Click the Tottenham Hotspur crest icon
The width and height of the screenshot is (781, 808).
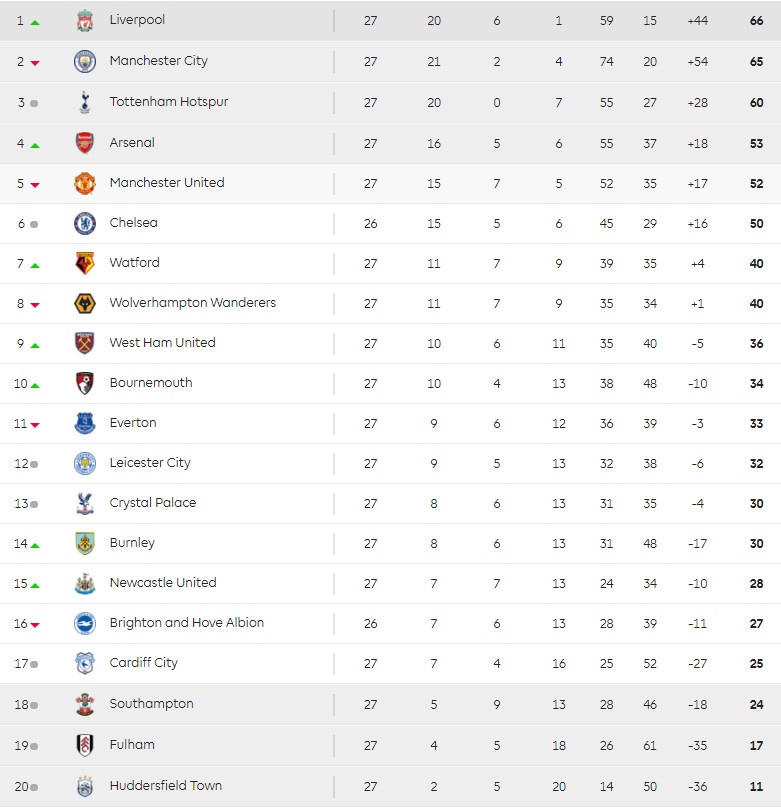point(85,103)
